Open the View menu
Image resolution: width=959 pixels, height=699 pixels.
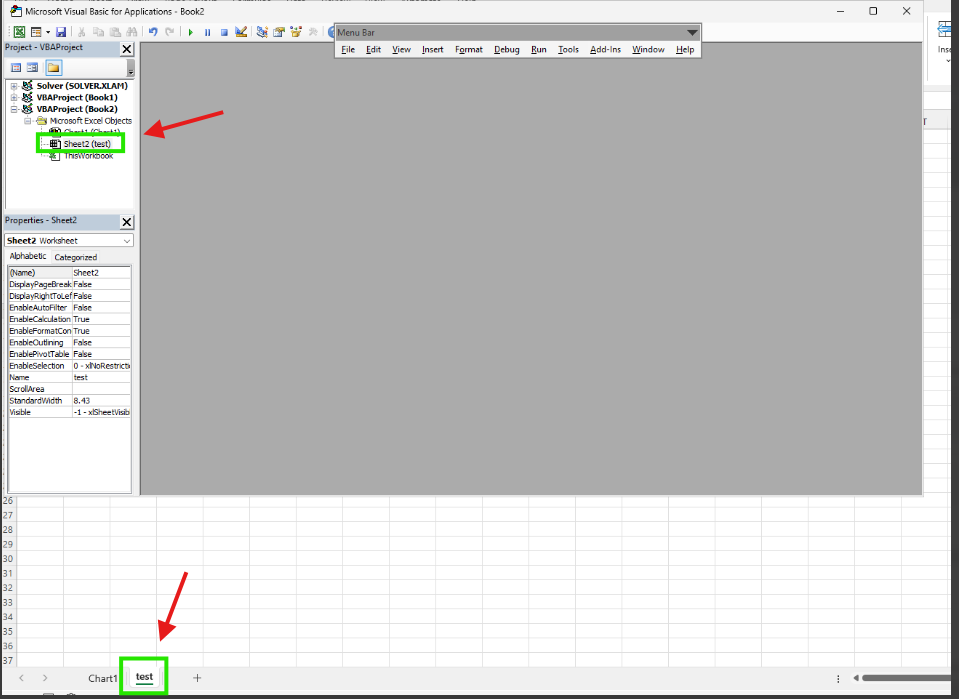tap(401, 50)
